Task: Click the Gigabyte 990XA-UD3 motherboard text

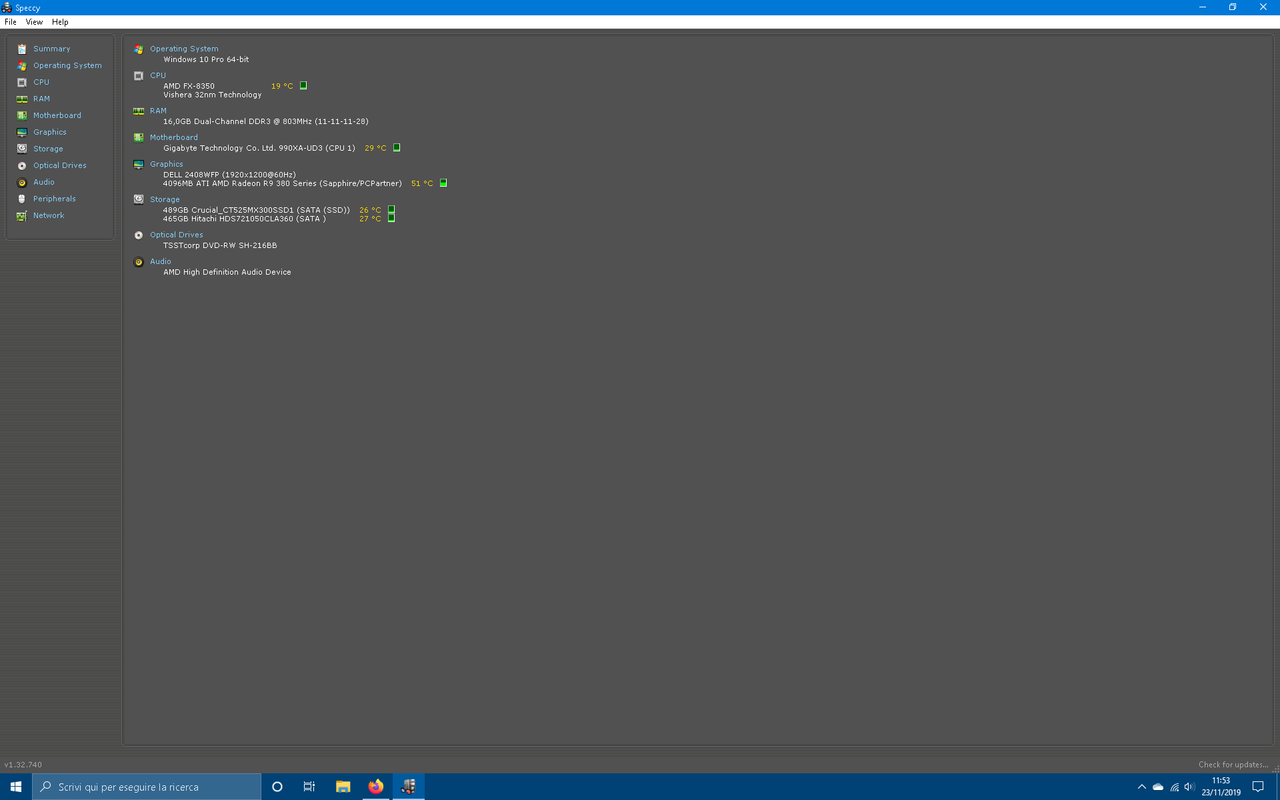Action: (x=259, y=148)
